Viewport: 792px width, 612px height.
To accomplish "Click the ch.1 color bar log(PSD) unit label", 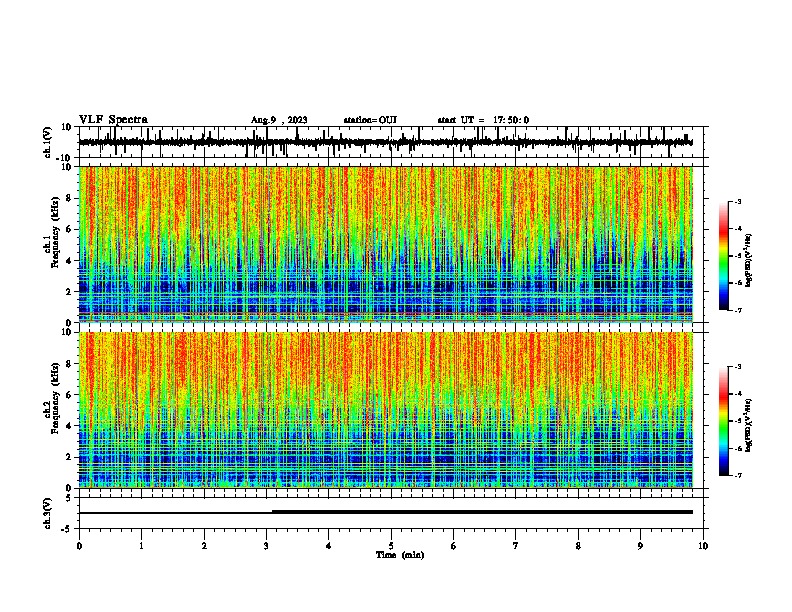I will coord(748,261).
